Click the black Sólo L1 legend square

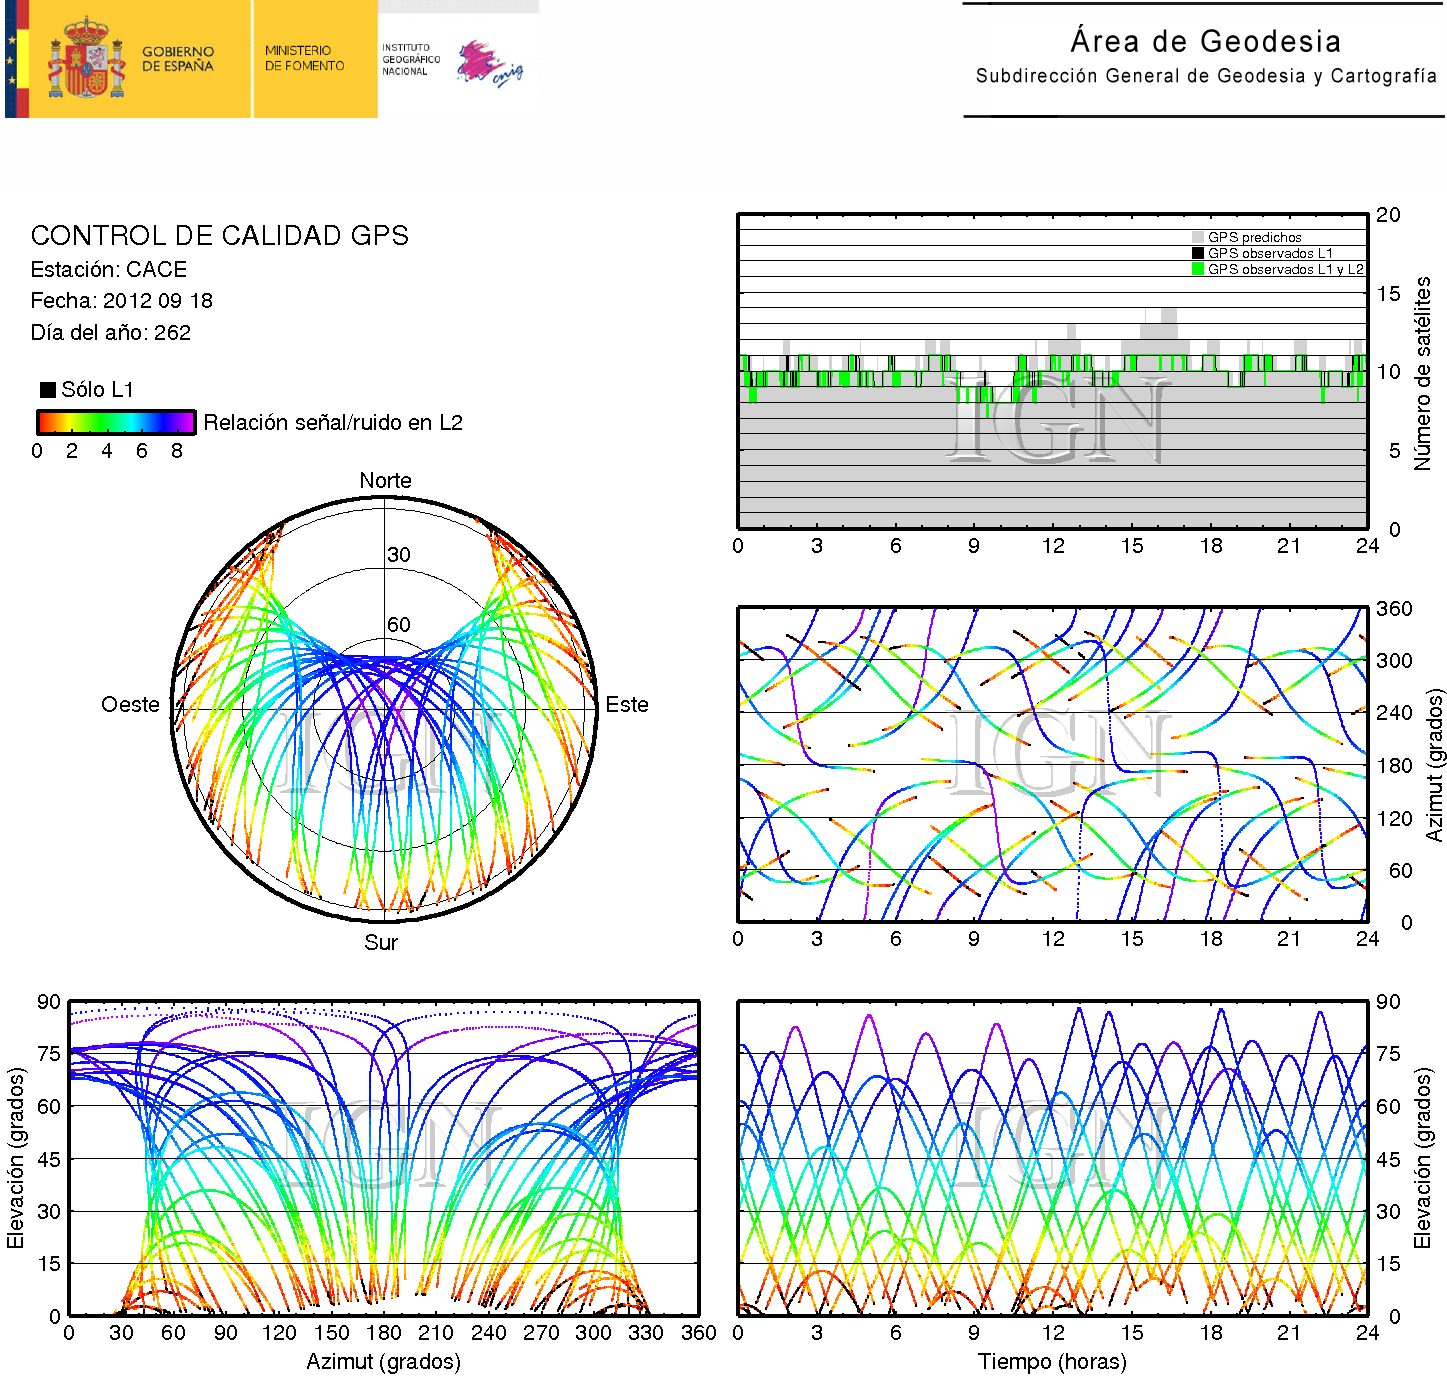point(47,390)
